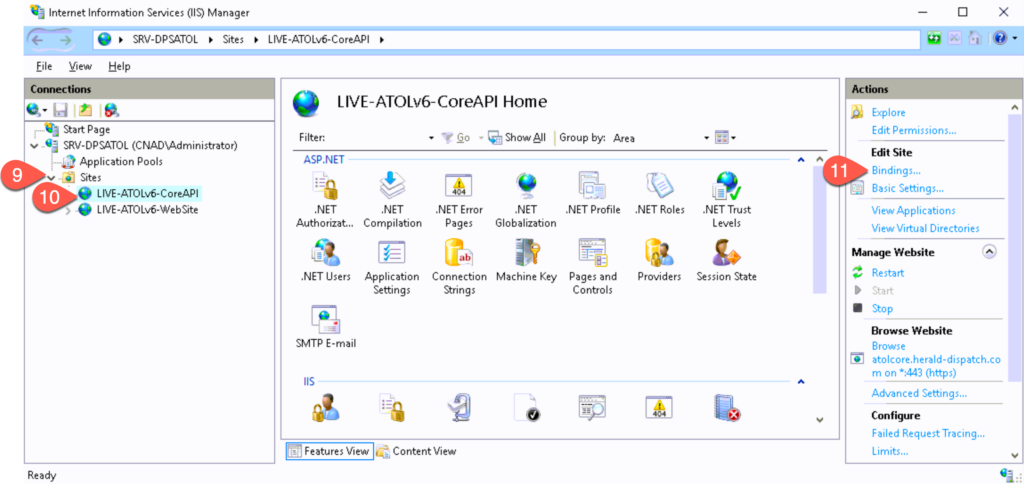Click Restart in Manage Website

(x=887, y=273)
